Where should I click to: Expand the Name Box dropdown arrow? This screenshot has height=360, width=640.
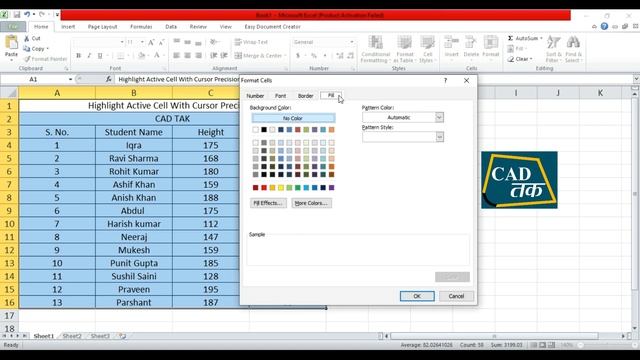pos(70,79)
